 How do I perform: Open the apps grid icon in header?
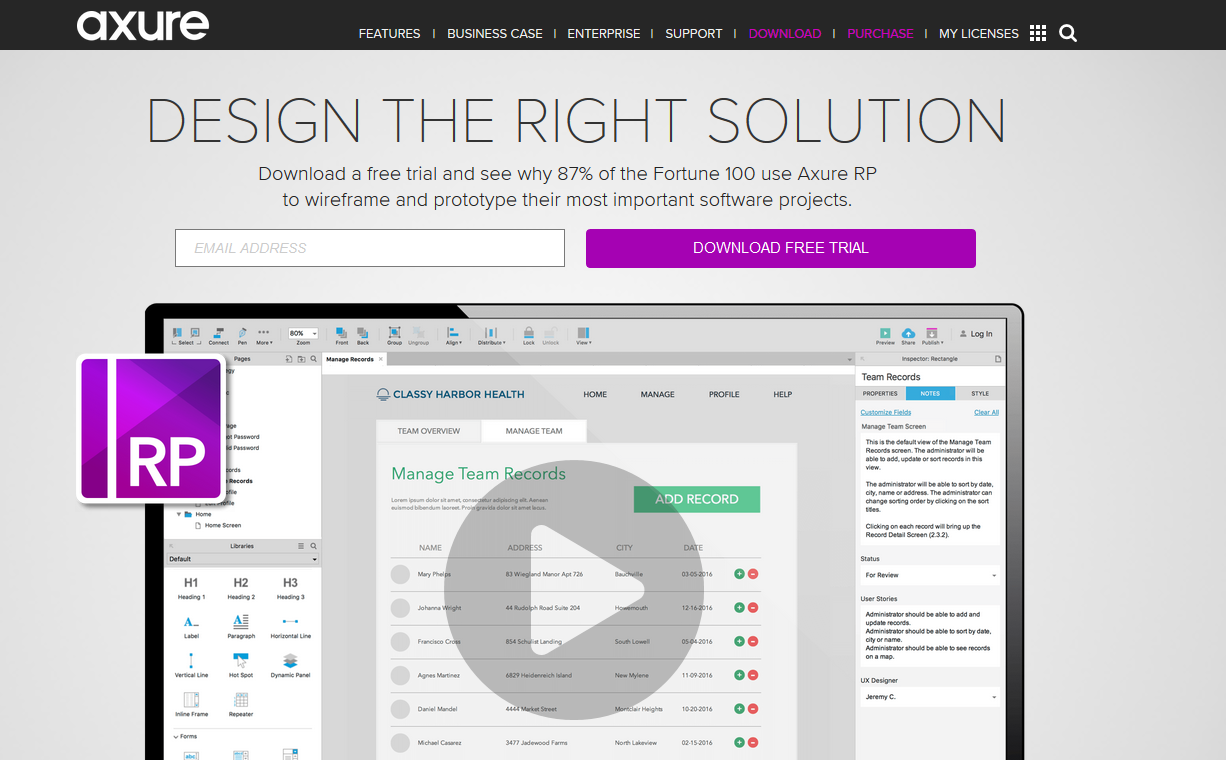(x=1038, y=33)
